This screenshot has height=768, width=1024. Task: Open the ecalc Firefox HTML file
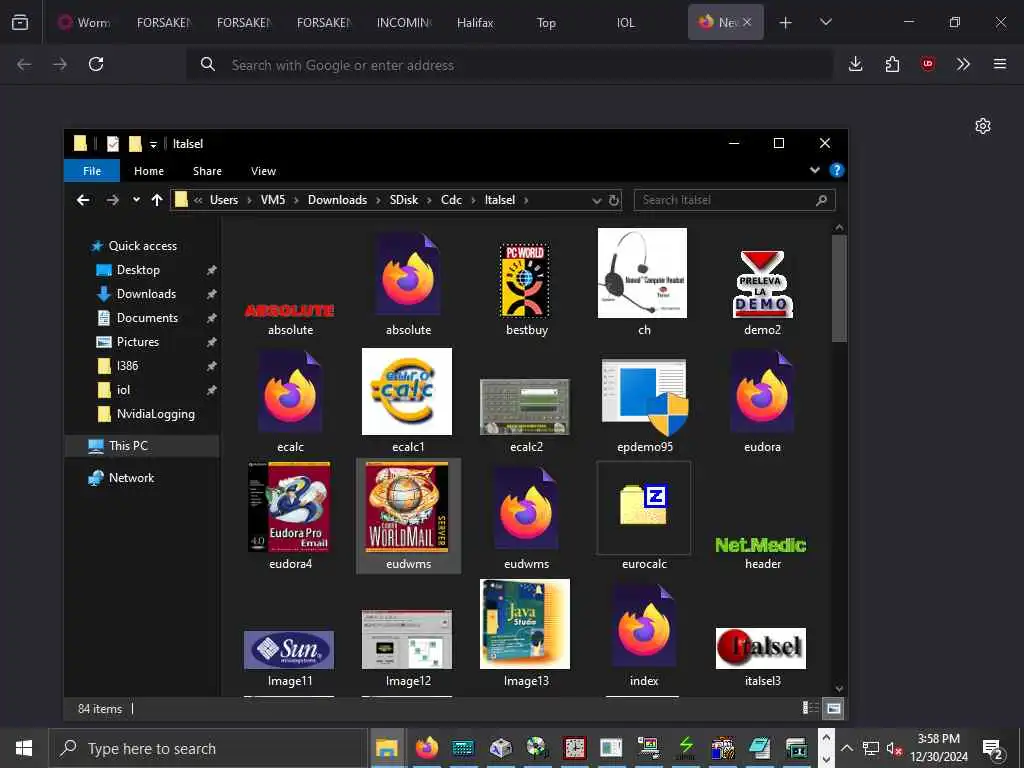[x=290, y=392]
